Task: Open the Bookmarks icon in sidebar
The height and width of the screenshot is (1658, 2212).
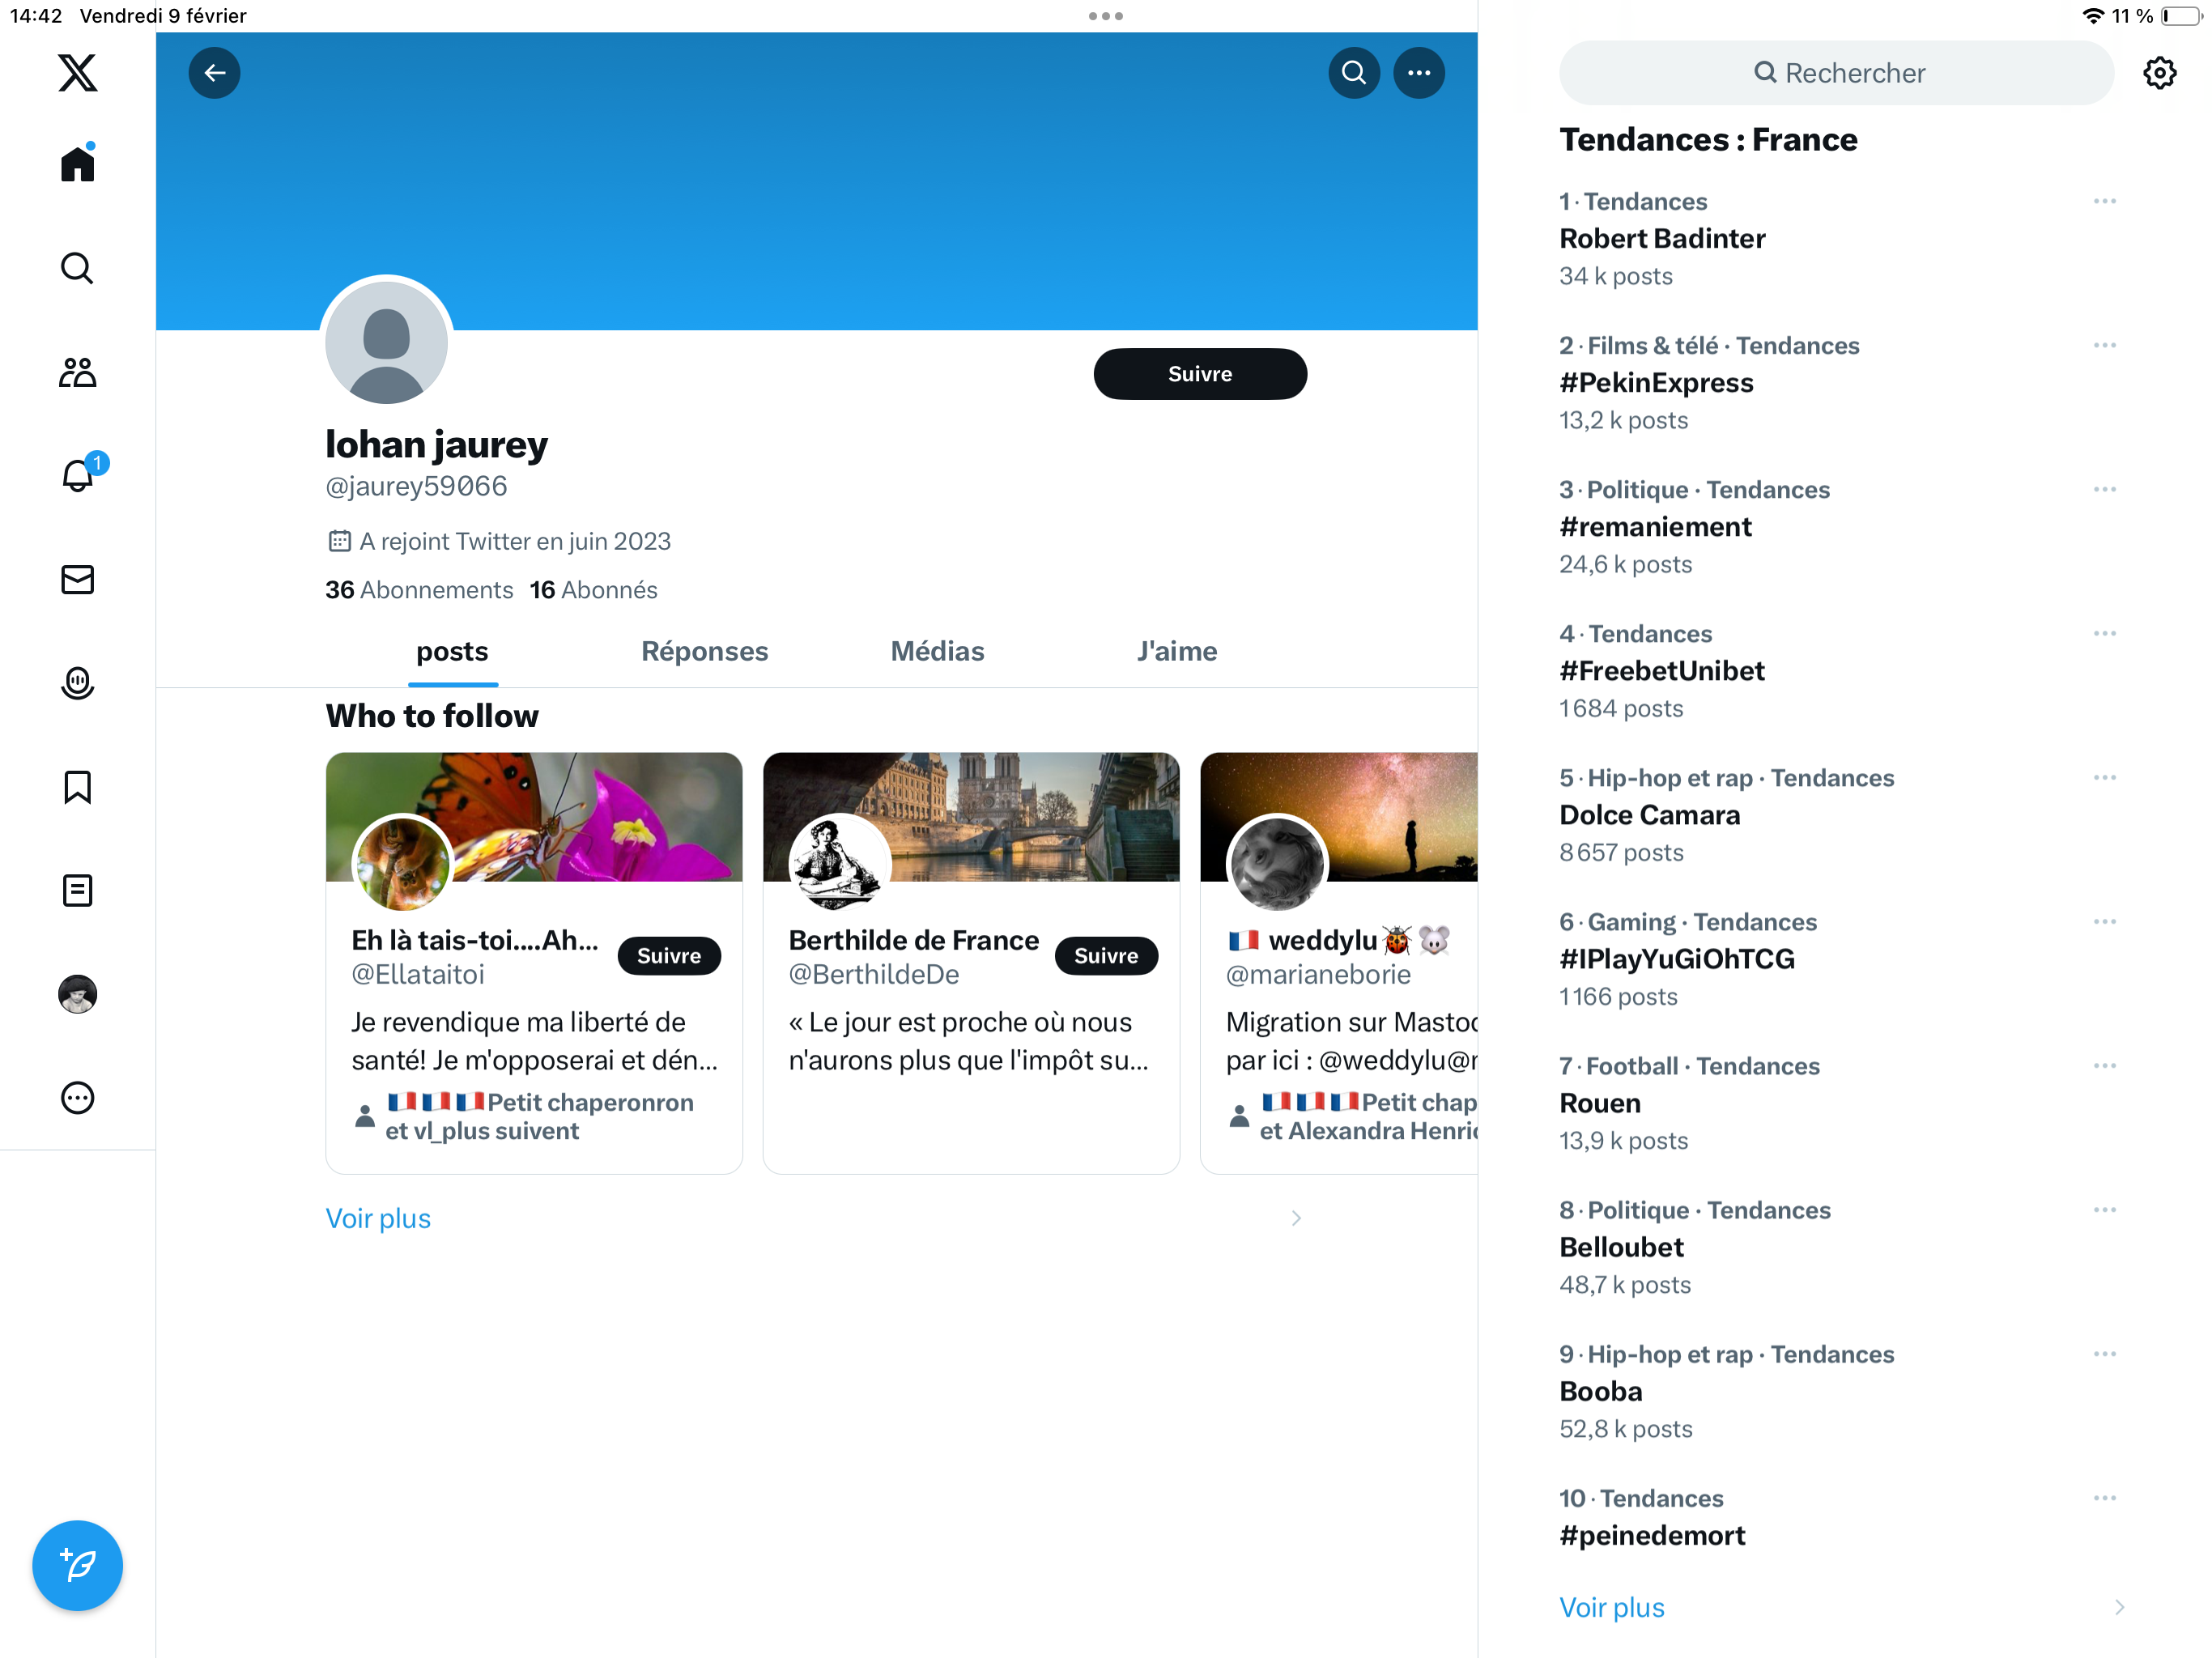Action: (x=77, y=787)
